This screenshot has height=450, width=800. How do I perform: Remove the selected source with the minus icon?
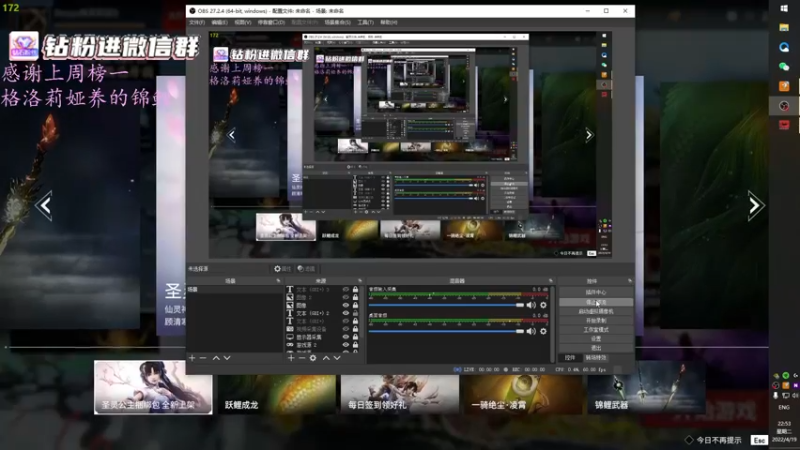(x=302, y=358)
